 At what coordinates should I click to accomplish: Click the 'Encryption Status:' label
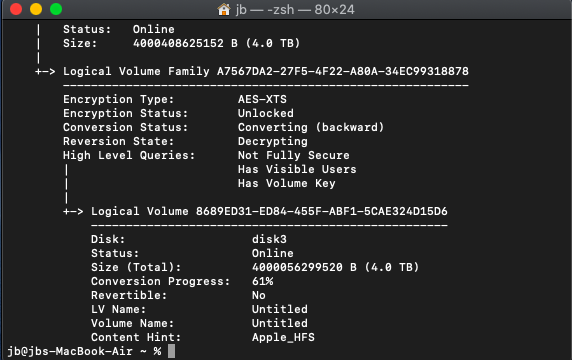point(125,113)
